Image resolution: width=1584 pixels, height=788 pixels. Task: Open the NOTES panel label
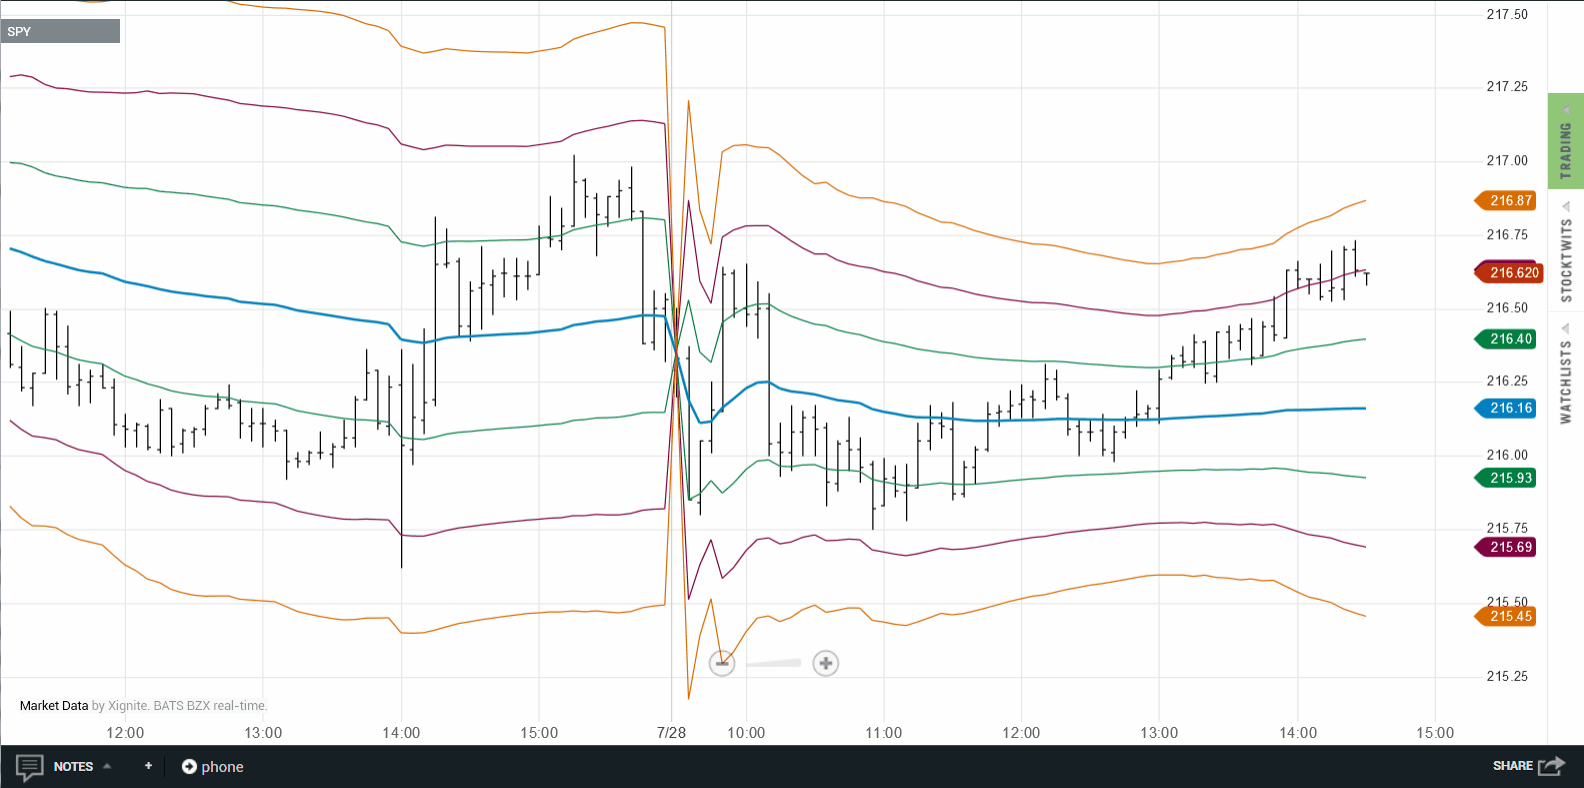click(73, 767)
